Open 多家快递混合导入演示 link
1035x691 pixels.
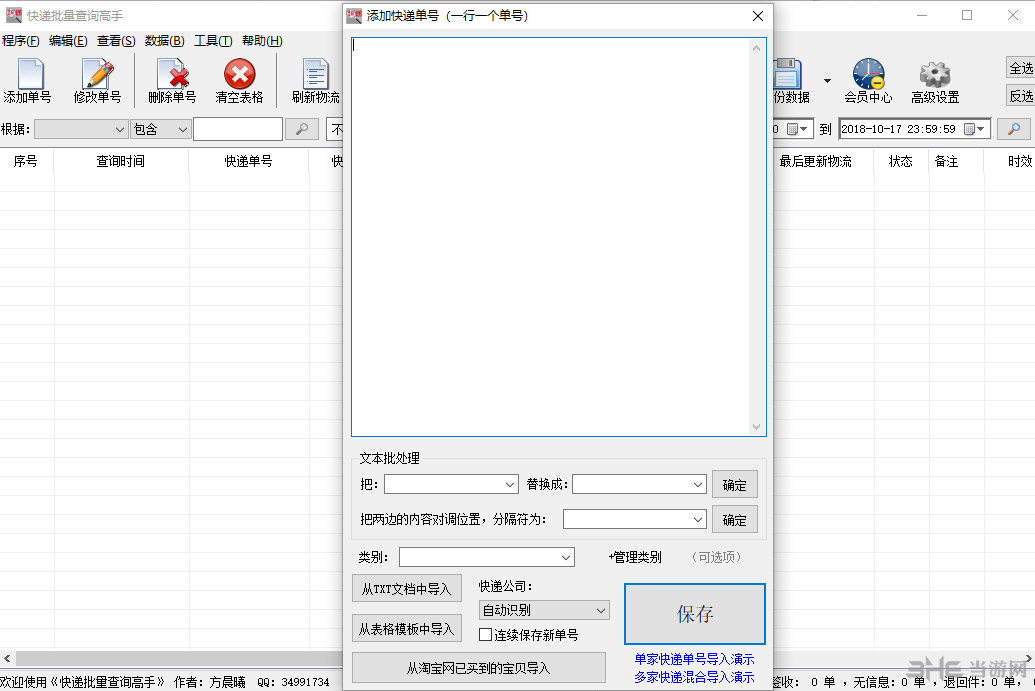click(x=694, y=677)
